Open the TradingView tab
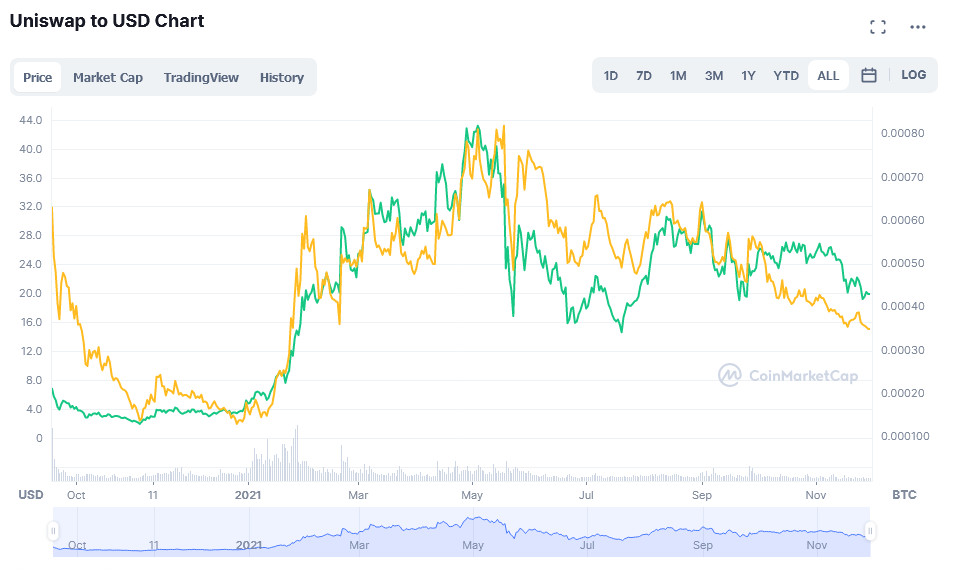The width and height of the screenshot is (956, 569). click(201, 77)
